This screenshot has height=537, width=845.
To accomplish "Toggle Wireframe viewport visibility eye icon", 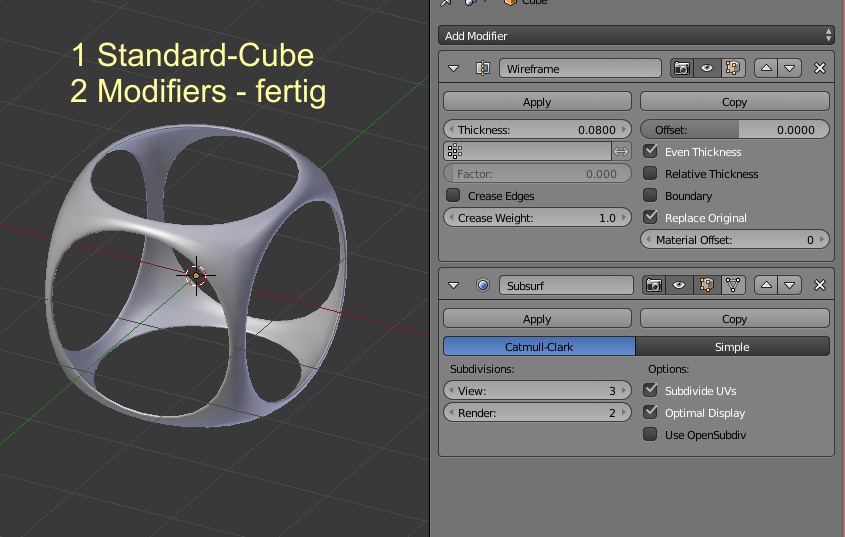I will coord(707,68).
